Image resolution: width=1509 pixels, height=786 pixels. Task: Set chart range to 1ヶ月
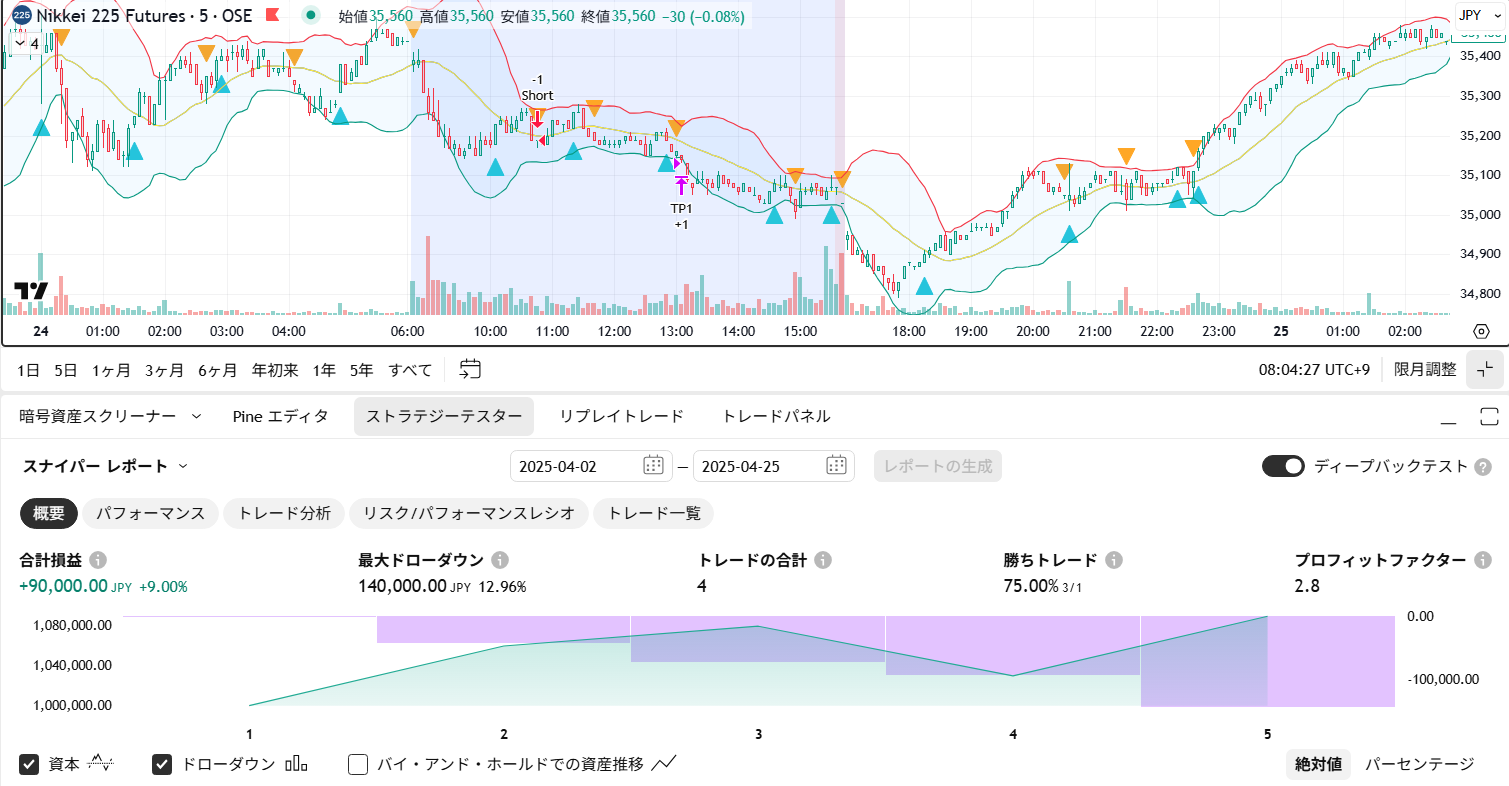pyautogui.click(x=111, y=370)
